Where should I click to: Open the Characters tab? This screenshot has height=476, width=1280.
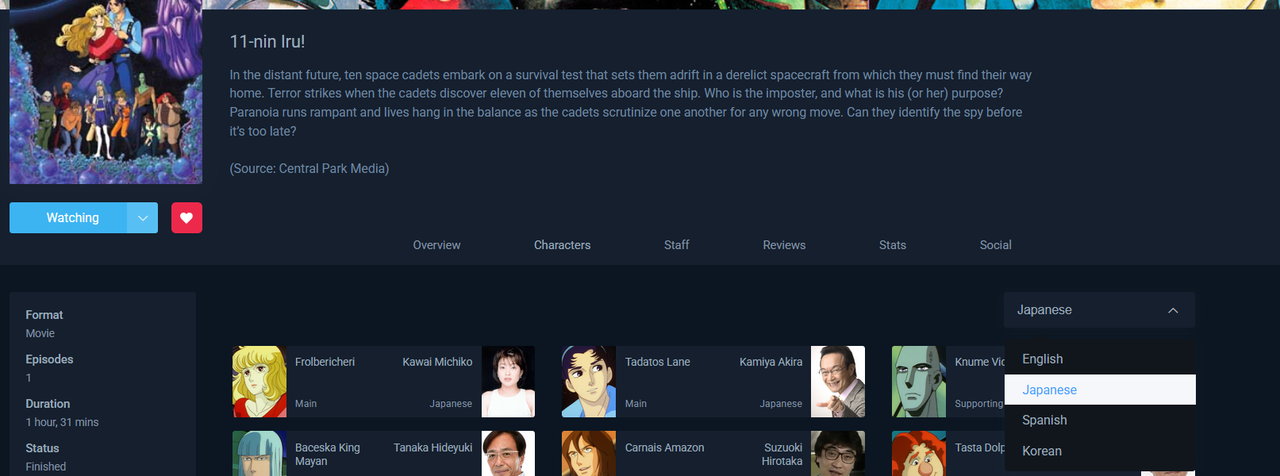(562, 245)
